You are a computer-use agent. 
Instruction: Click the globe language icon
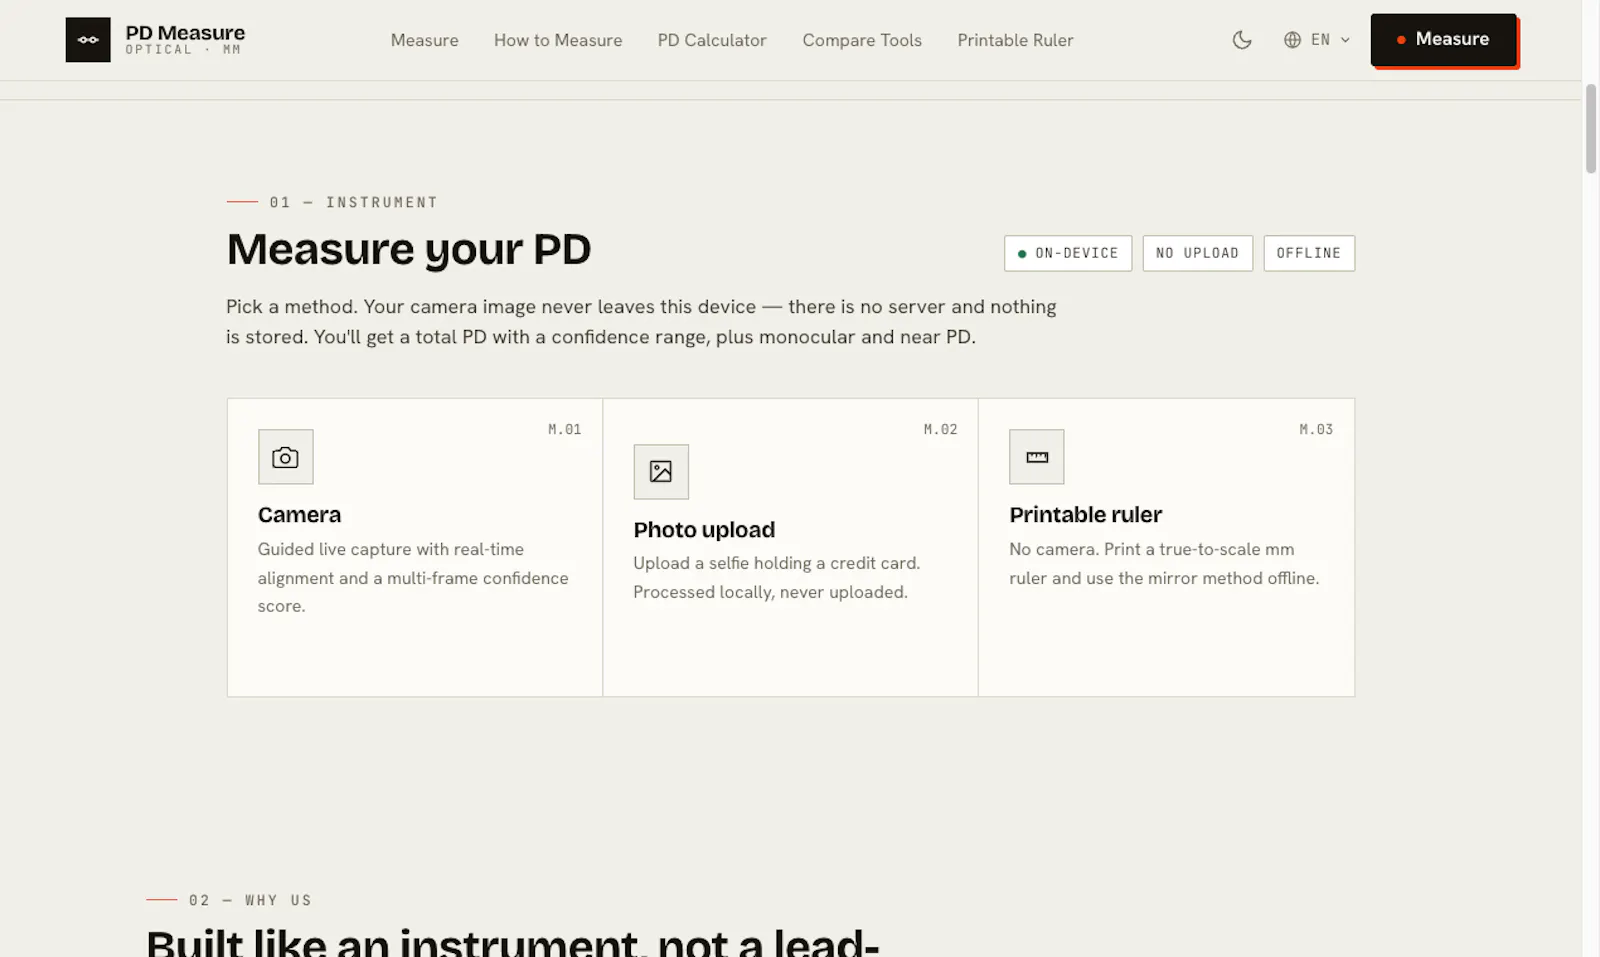[1292, 40]
